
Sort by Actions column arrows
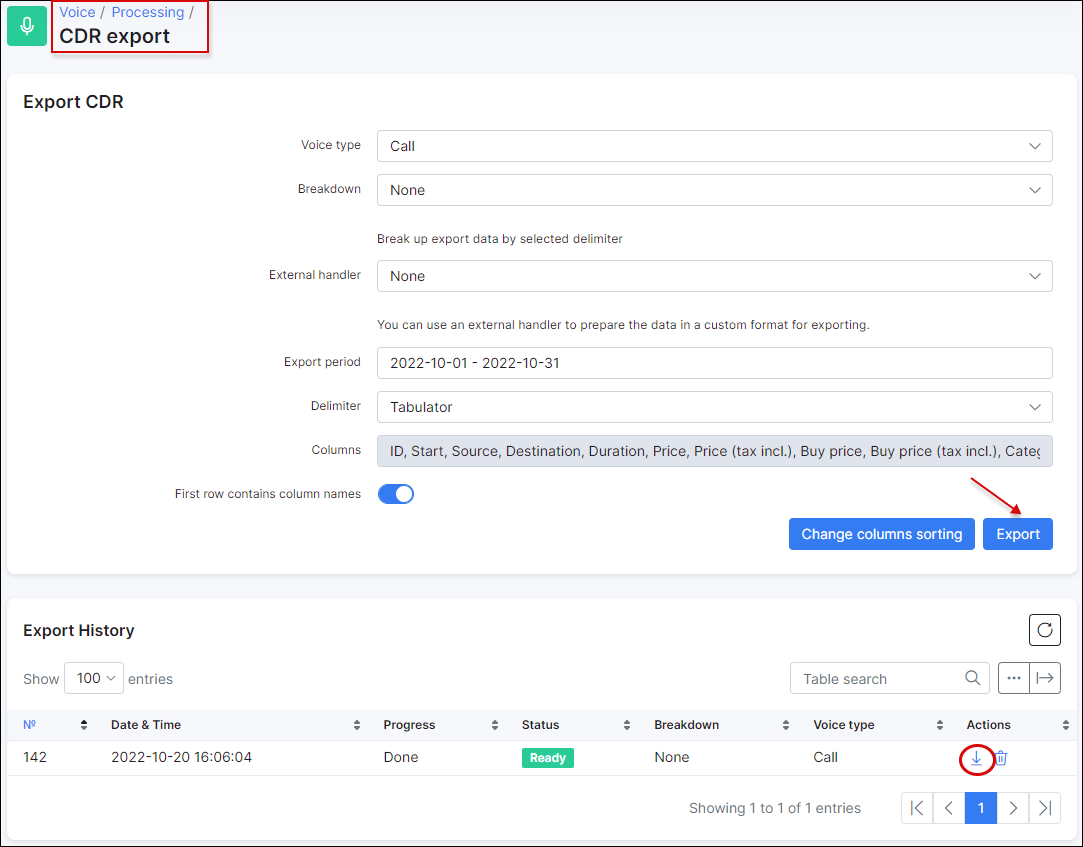tap(1066, 725)
